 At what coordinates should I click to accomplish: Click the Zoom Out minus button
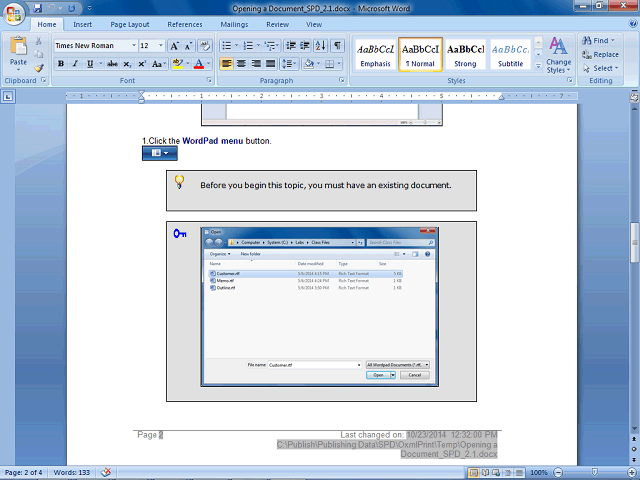pos(558,473)
